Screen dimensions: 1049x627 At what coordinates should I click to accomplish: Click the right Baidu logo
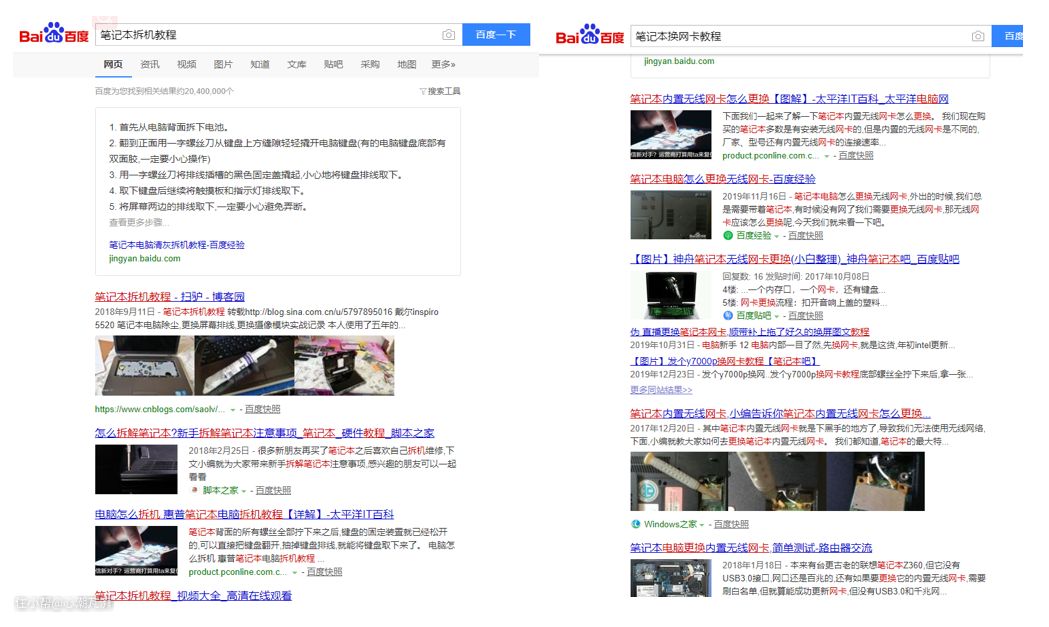(590, 36)
